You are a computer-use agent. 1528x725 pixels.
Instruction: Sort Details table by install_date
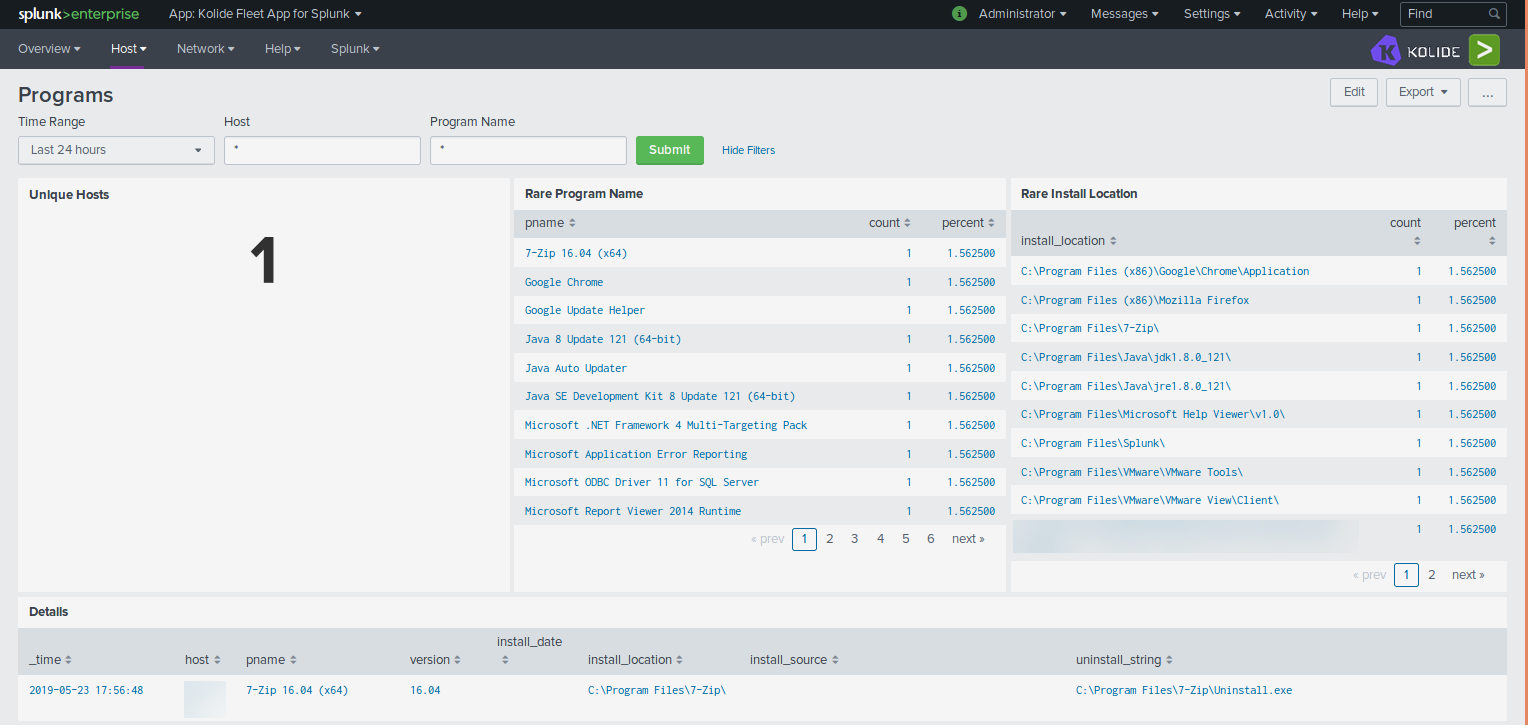(529, 650)
